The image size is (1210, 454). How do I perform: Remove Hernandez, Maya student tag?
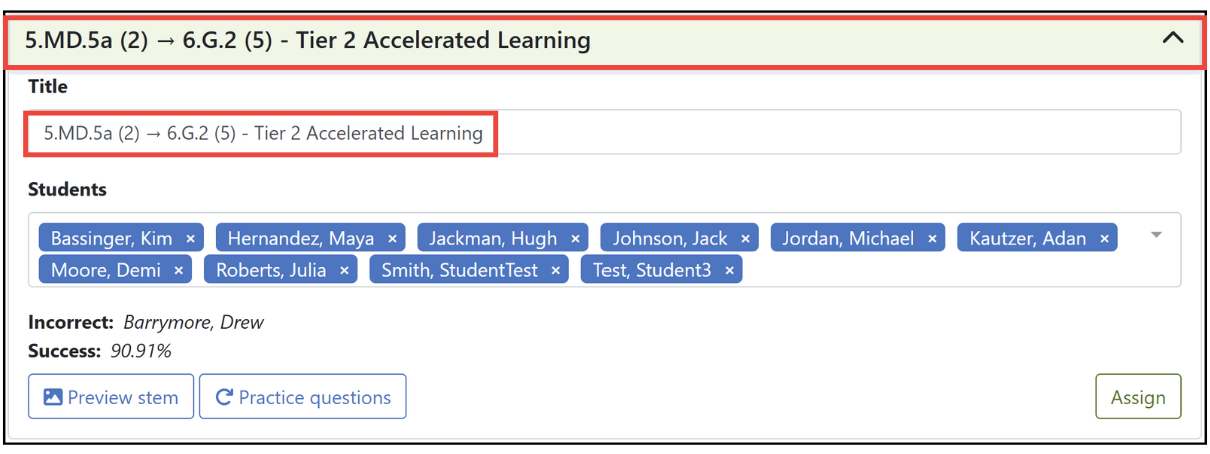coord(392,239)
